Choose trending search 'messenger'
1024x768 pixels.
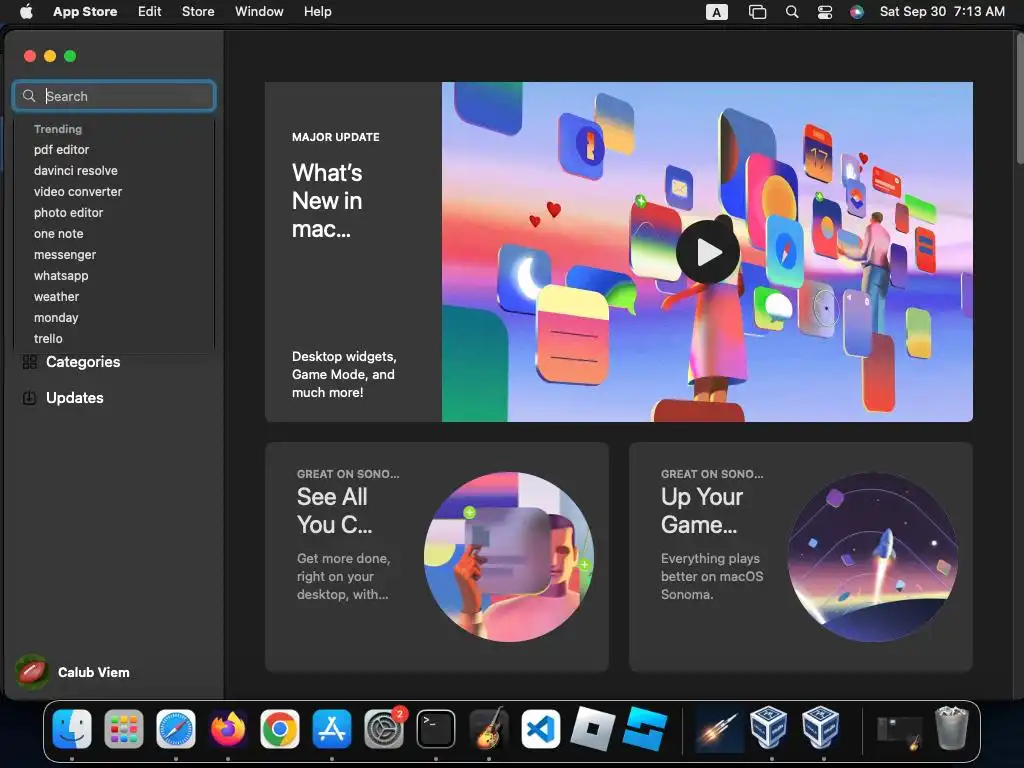coord(65,255)
